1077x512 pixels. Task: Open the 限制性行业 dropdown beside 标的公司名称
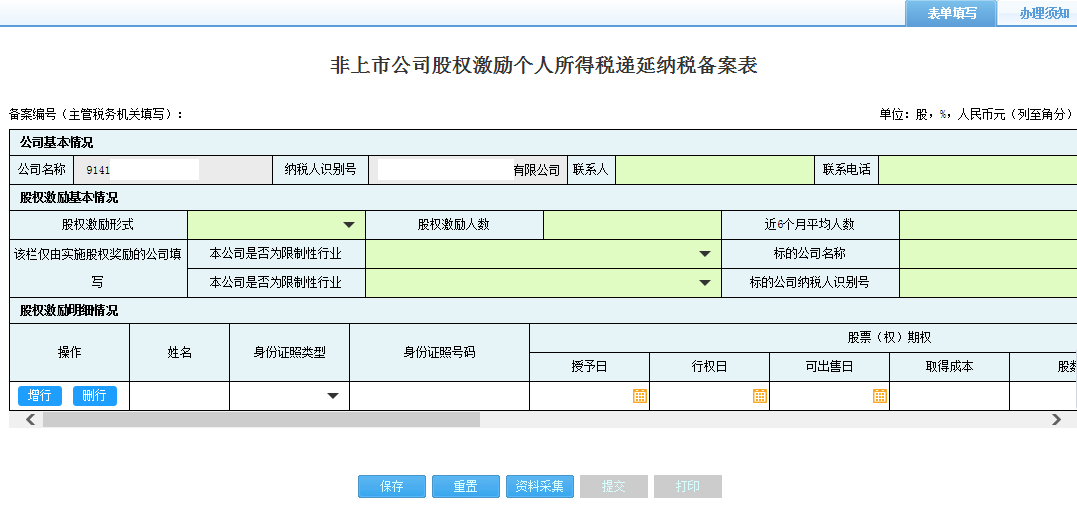tap(704, 254)
